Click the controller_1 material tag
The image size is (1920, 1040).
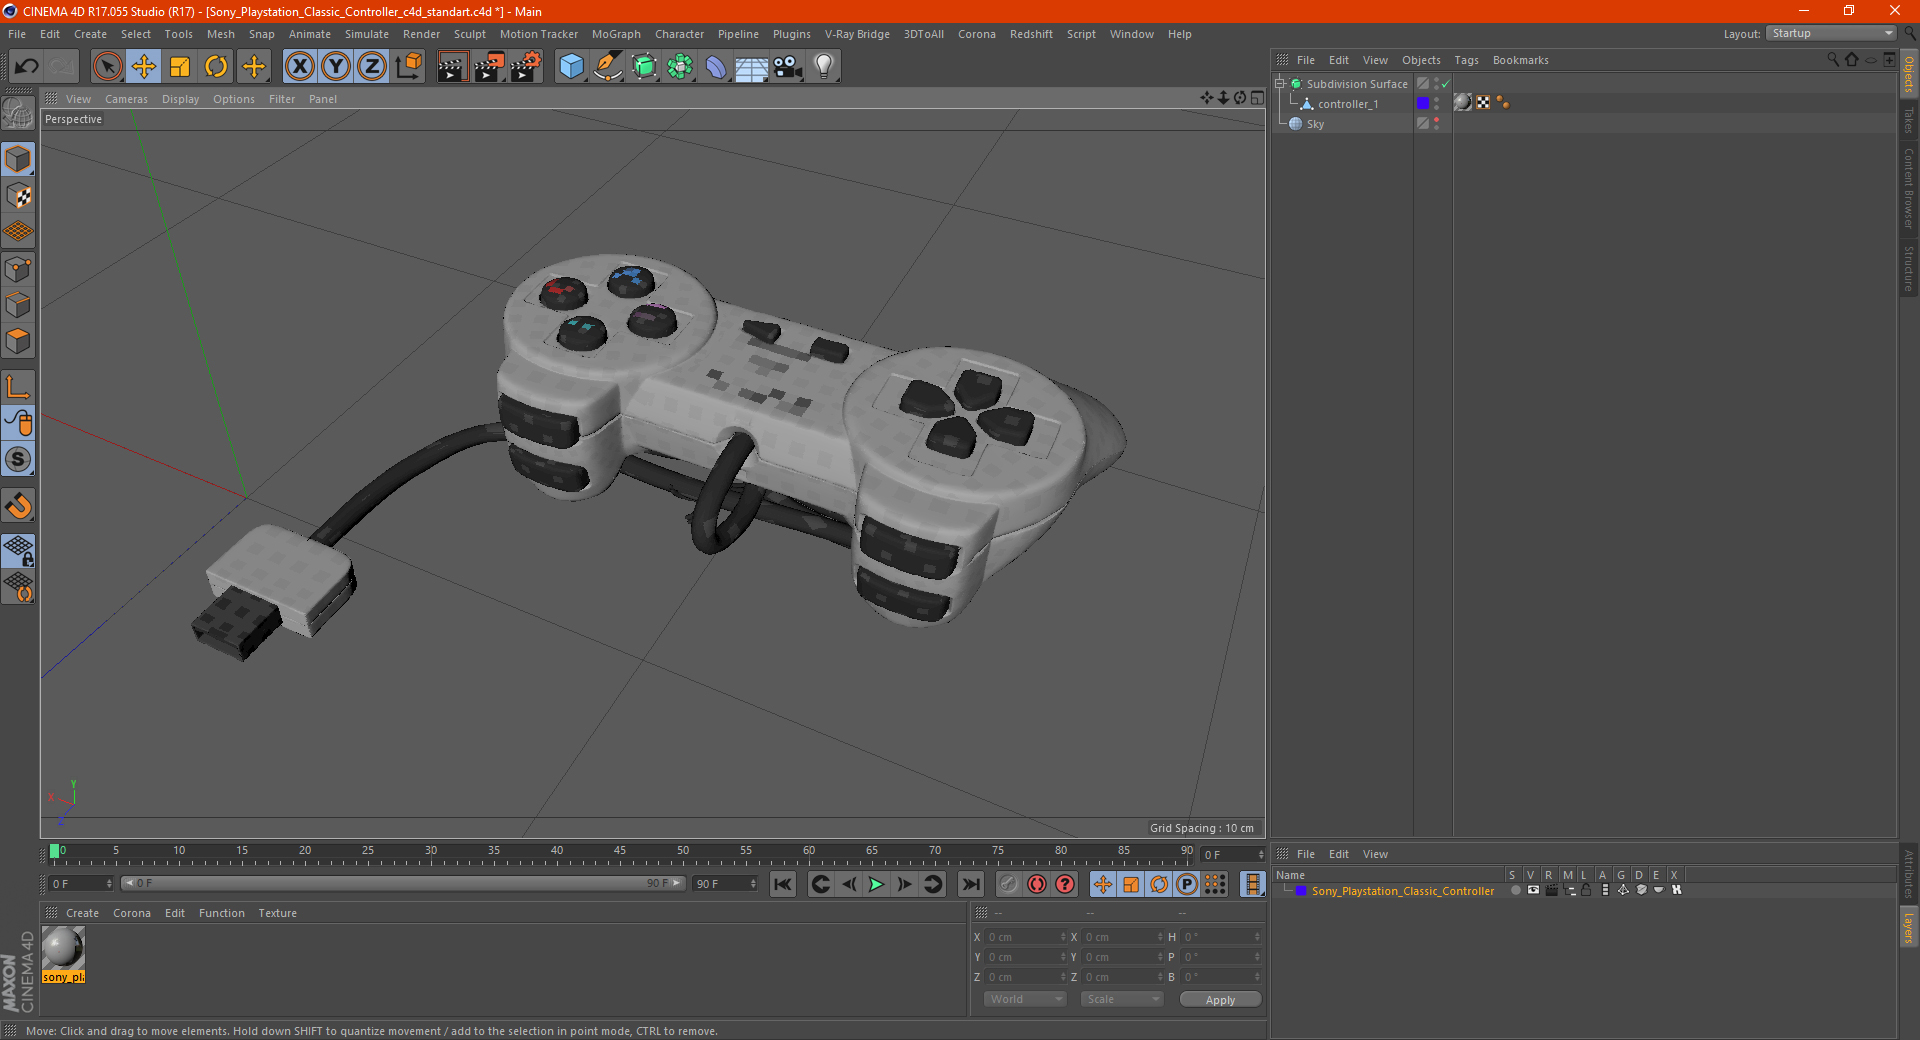click(x=1463, y=102)
